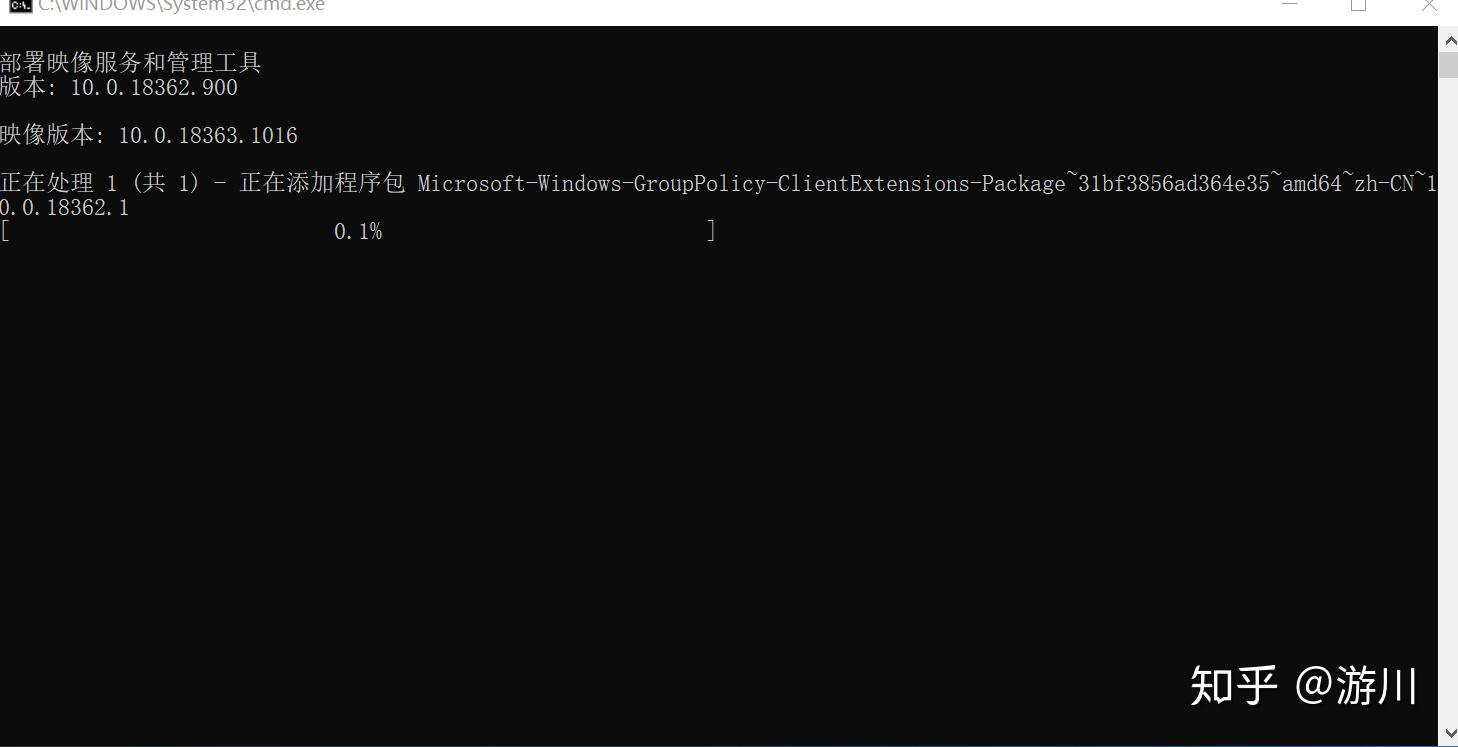
Task: Click the version number 10.0.18362.900
Action: pos(154,88)
